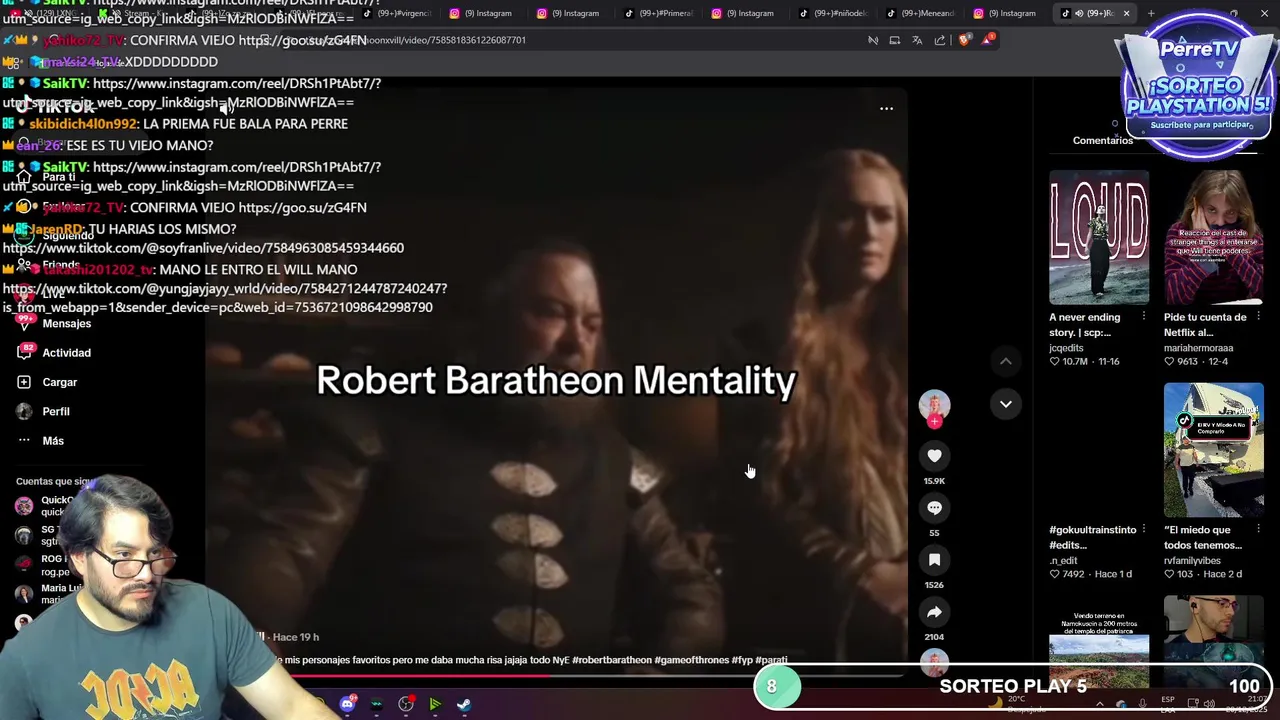Screen dimensions: 1280x720
Task: Switch to the niñodel TikTok browser tab
Action: point(840,13)
